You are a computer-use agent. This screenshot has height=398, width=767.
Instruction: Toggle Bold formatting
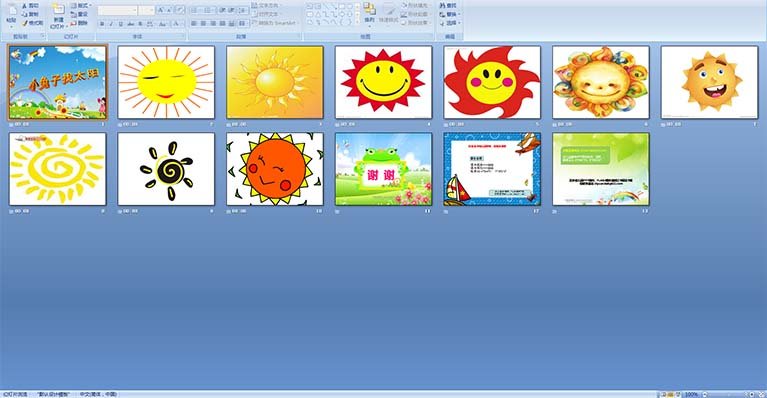[x=102, y=23]
